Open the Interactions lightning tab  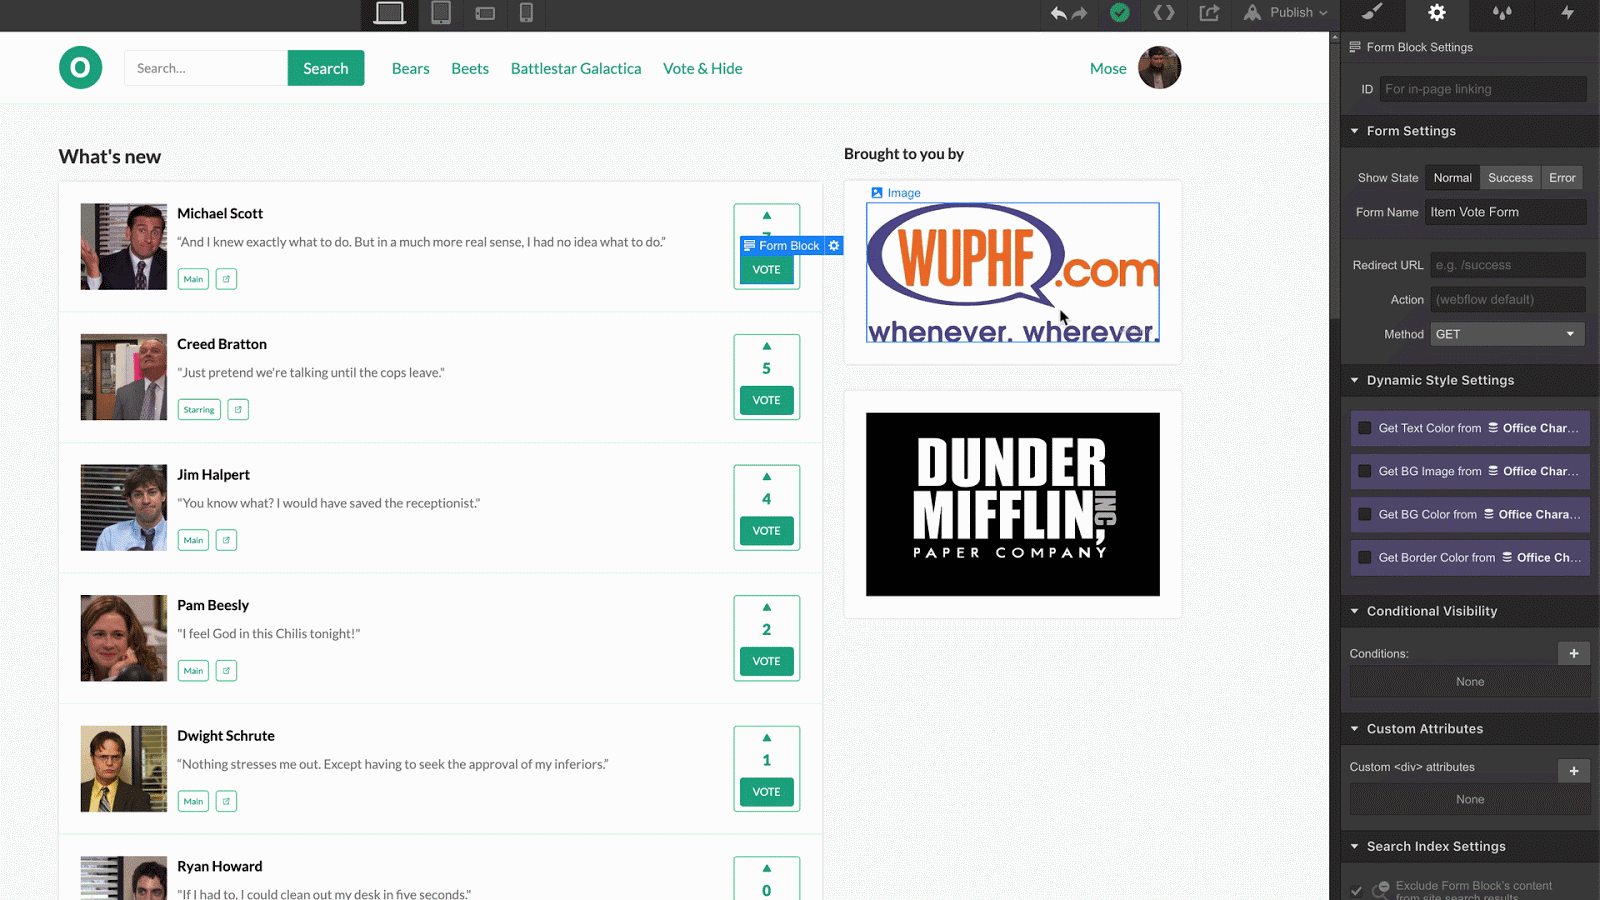(1567, 13)
